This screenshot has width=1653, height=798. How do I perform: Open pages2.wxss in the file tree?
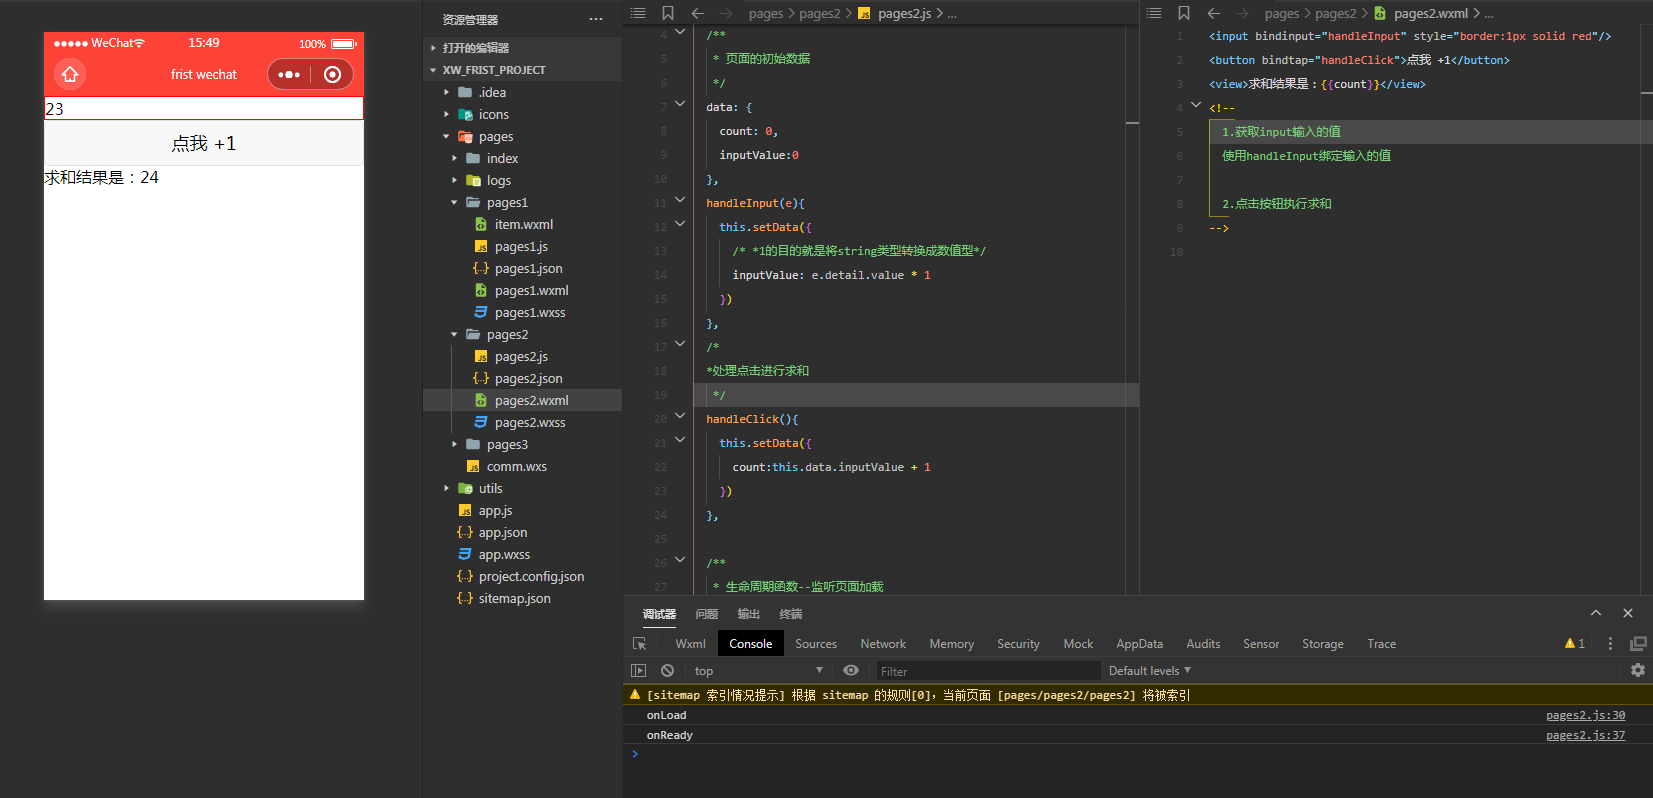coord(530,422)
